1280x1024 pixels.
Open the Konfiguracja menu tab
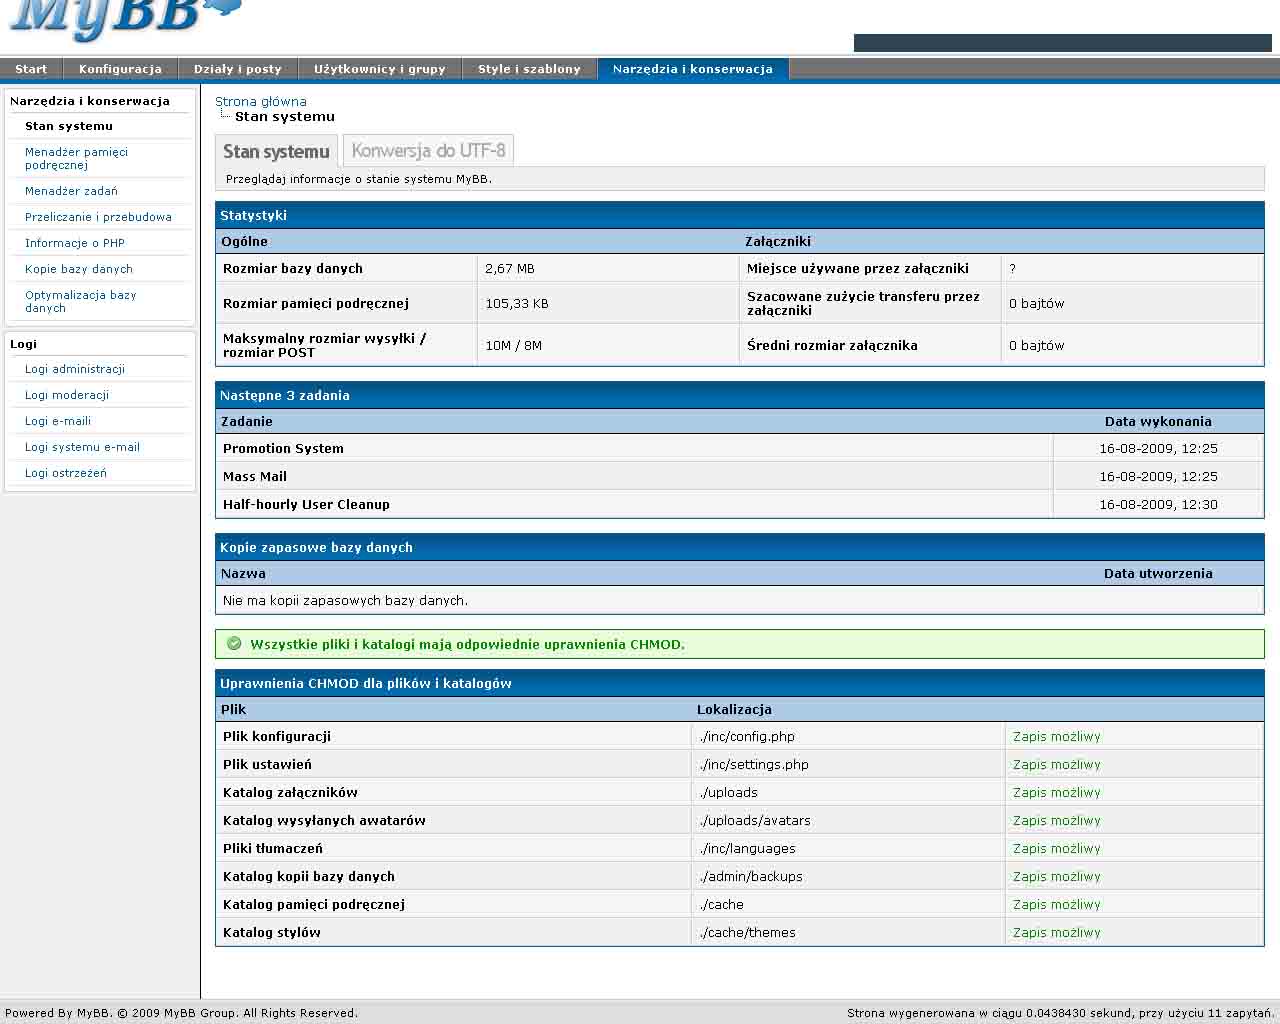(120, 69)
